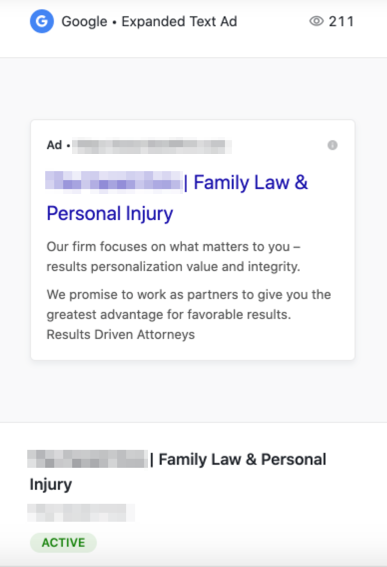The height and width of the screenshot is (567, 387).
Task: Click the views count 211
Action: click(341, 21)
